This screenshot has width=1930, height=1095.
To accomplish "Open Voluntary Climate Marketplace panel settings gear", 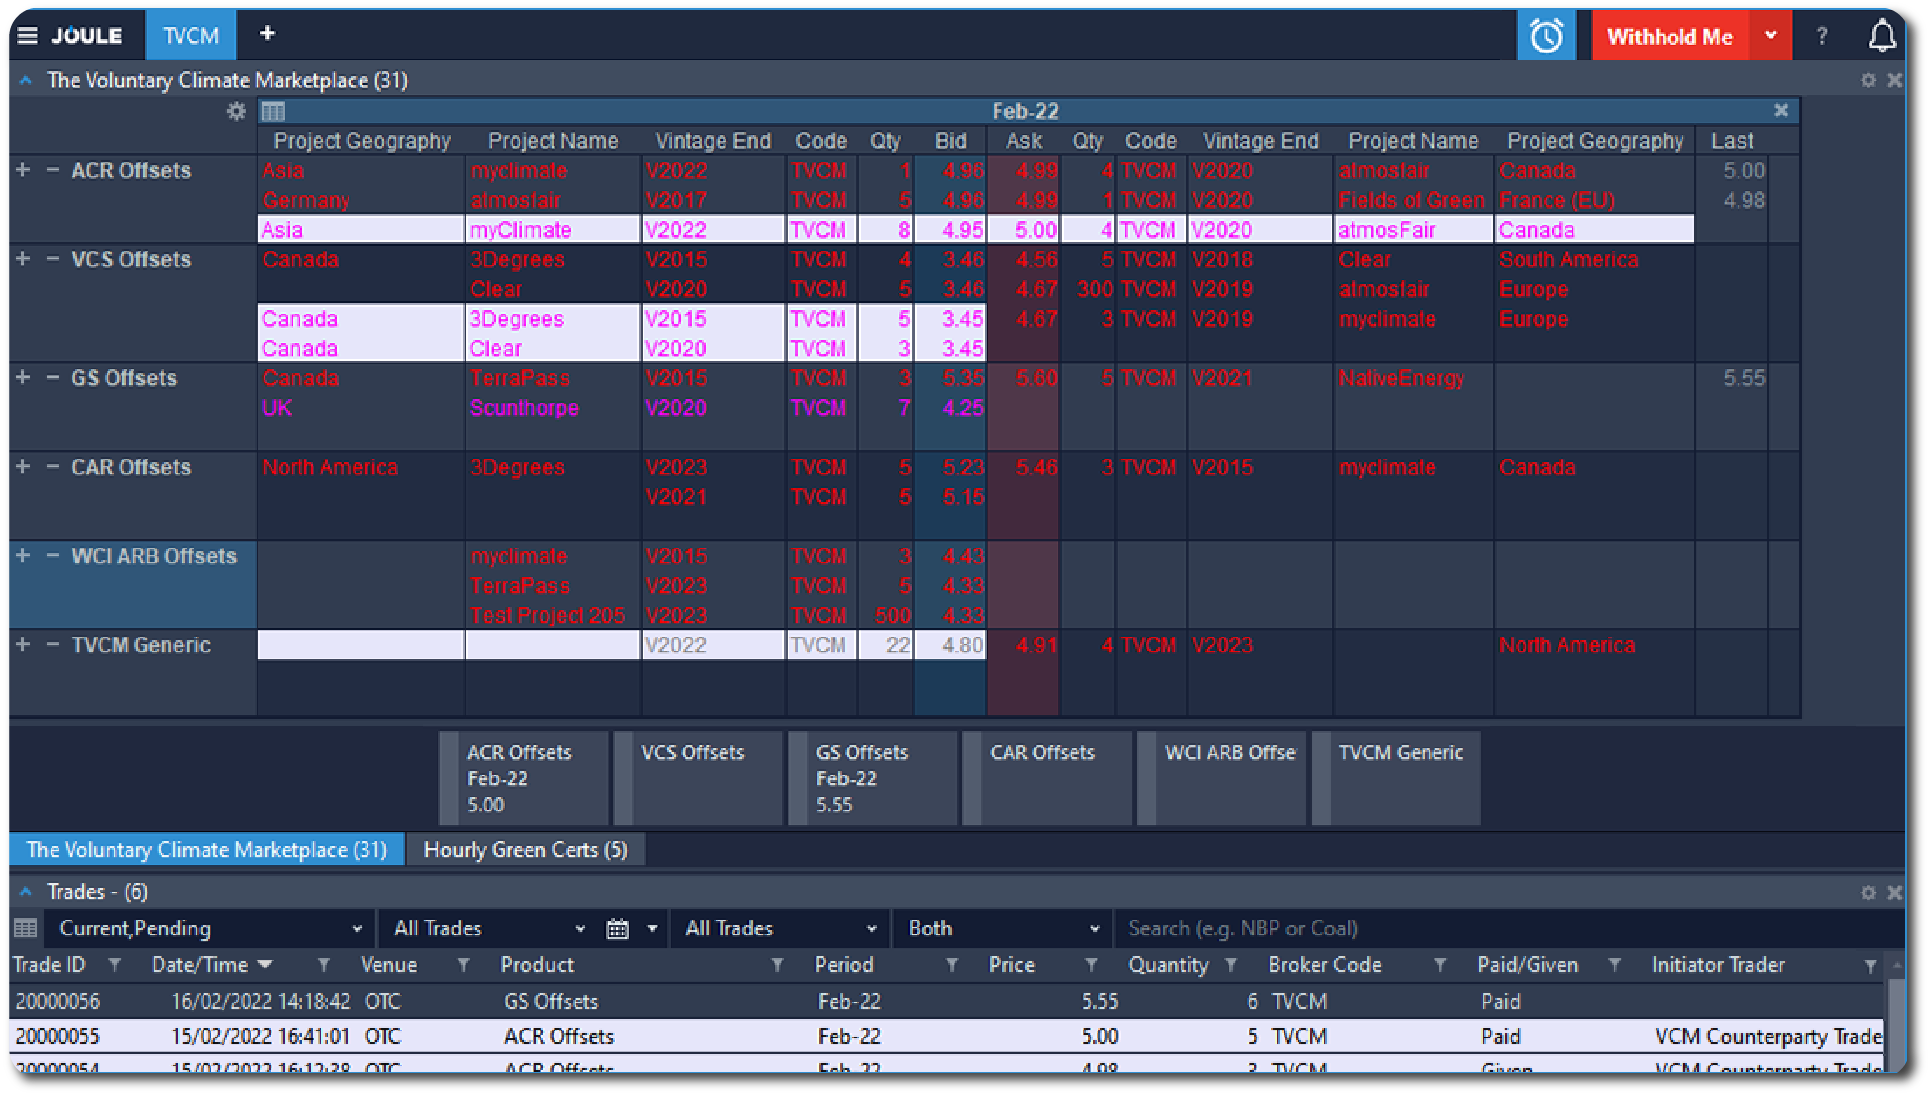I will click(x=1868, y=80).
